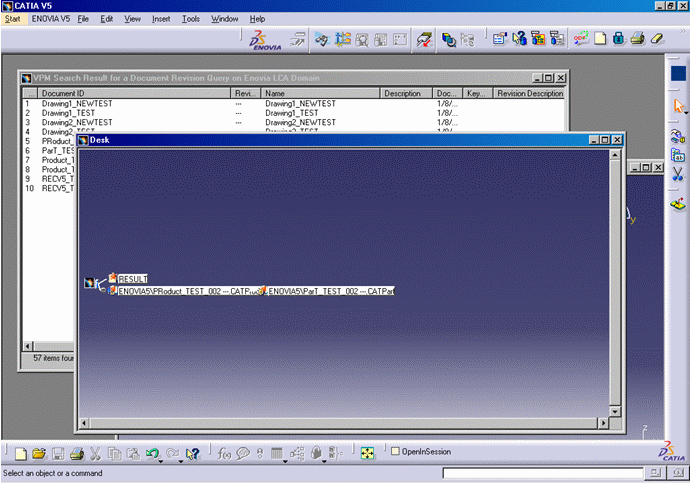
Task: Click the Revision Description column header
Action: [530, 93]
